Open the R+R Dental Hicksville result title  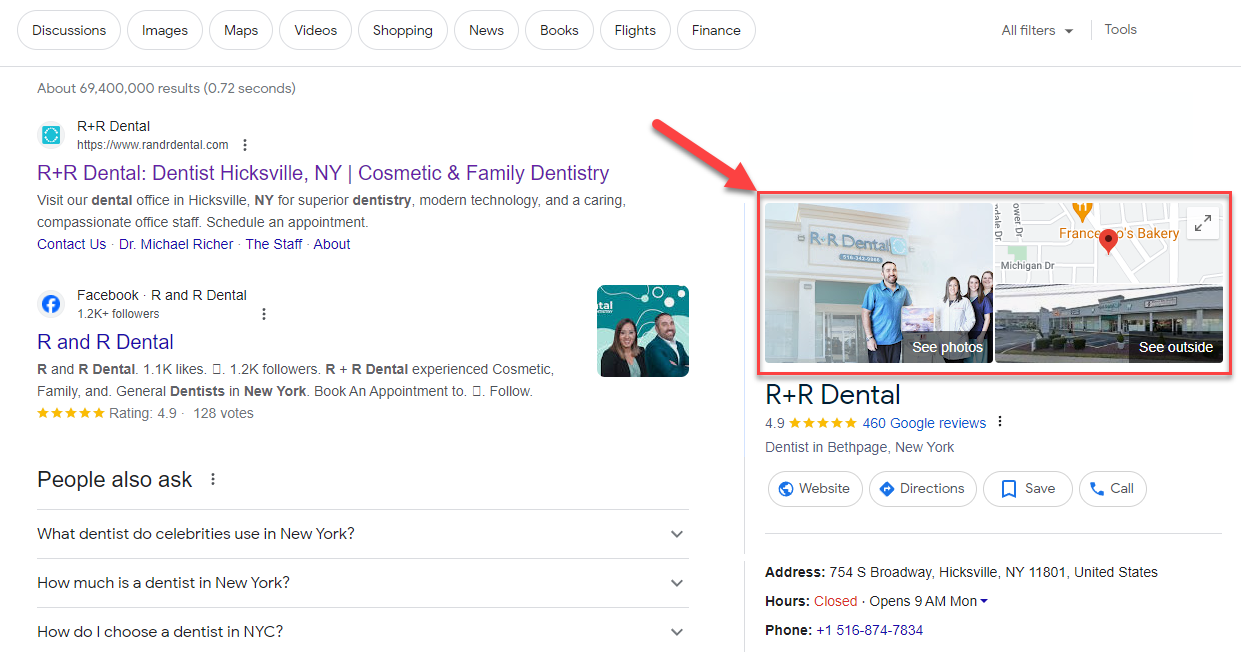(x=323, y=173)
